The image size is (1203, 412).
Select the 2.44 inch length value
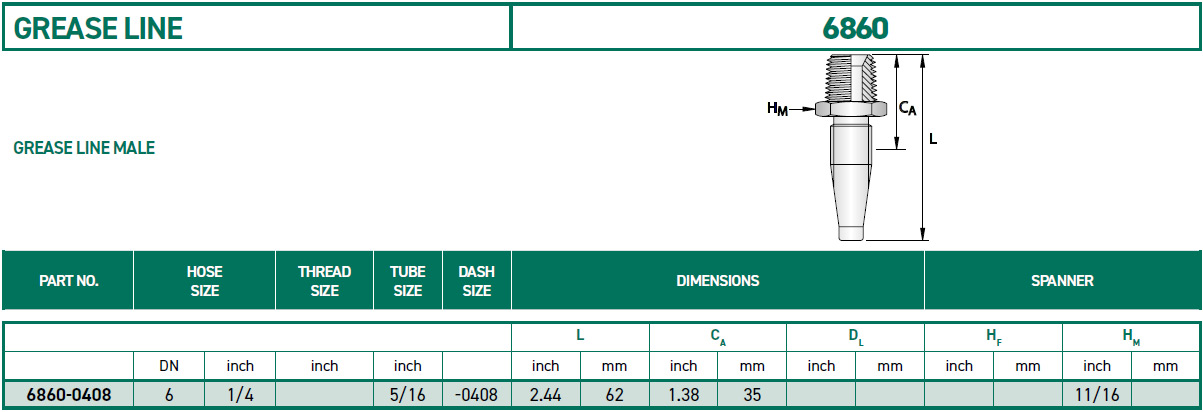tap(546, 395)
